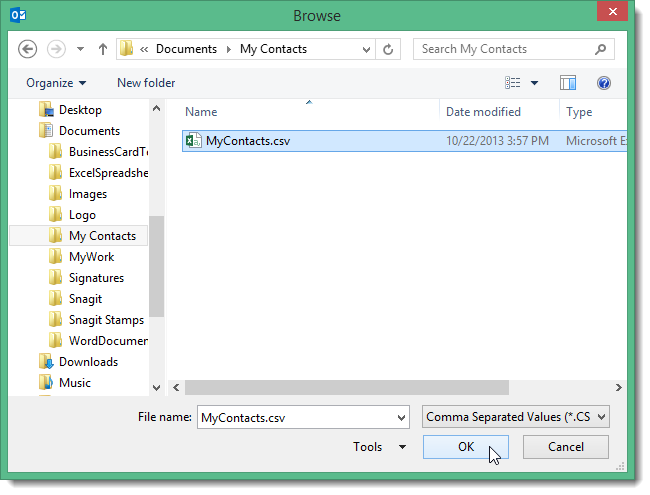Image resolution: width=650 pixels, height=495 pixels.
Task: Click the change view icon
Action: (513, 83)
